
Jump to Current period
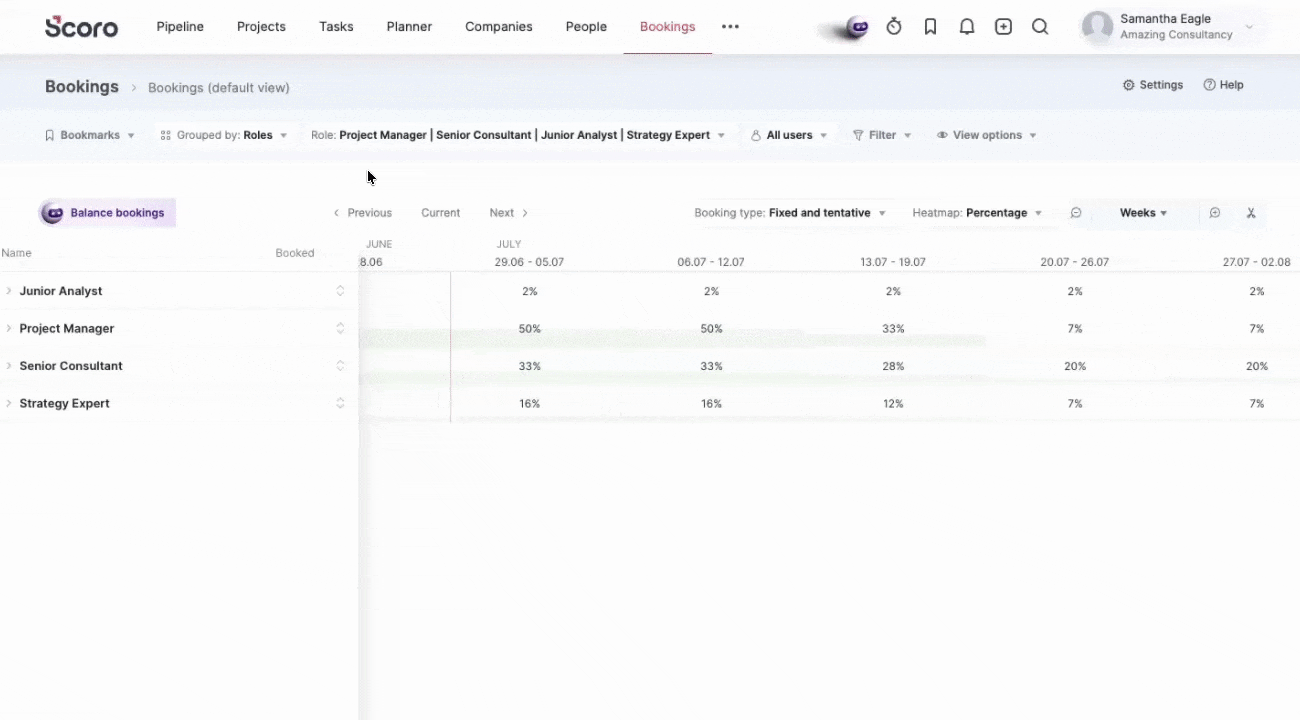coord(440,213)
